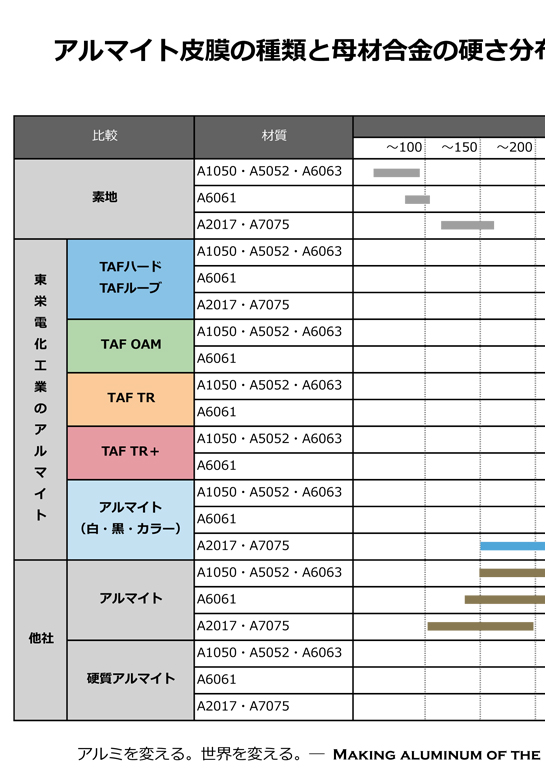
Task: Click the footer slogan アルミを変える。世界を変える。
Action: (190, 754)
